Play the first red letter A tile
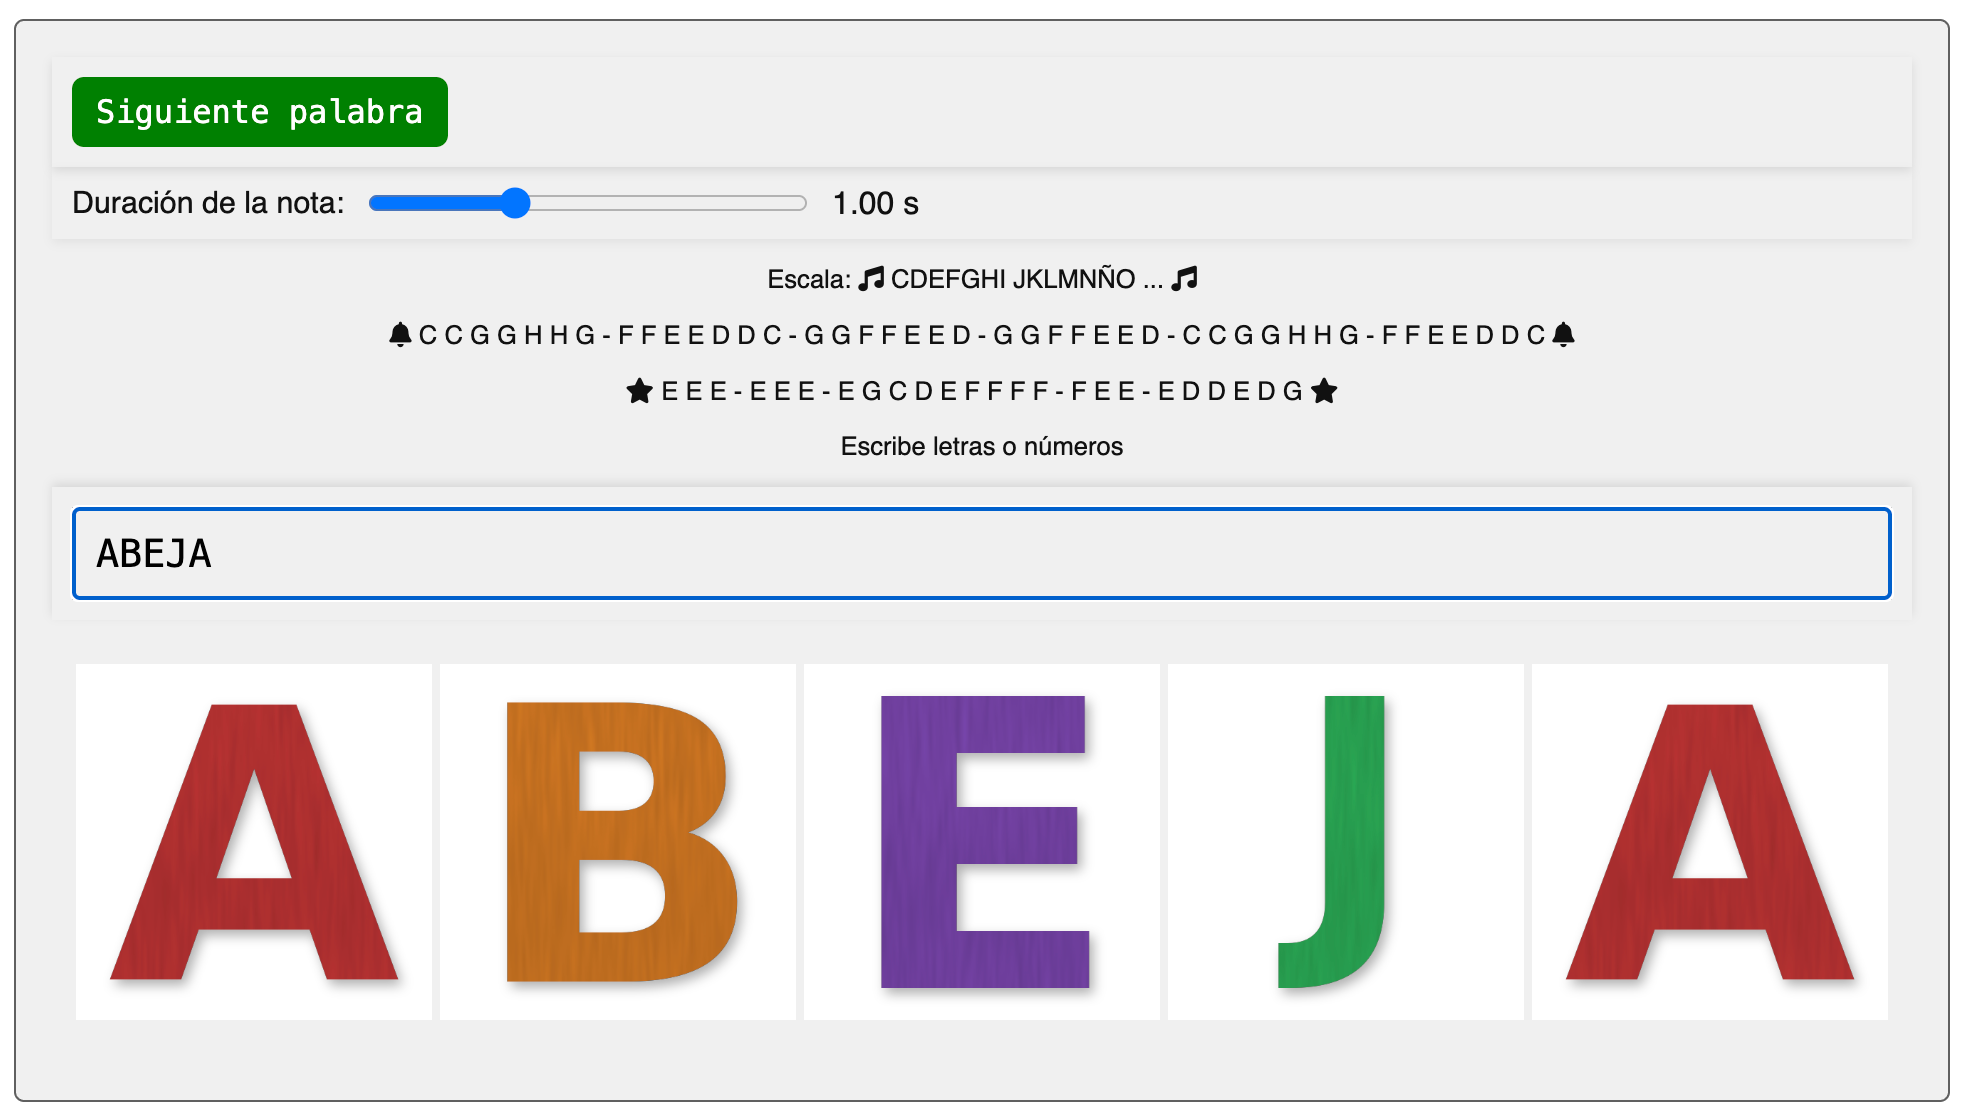The image size is (1966, 1118). (x=254, y=842)
